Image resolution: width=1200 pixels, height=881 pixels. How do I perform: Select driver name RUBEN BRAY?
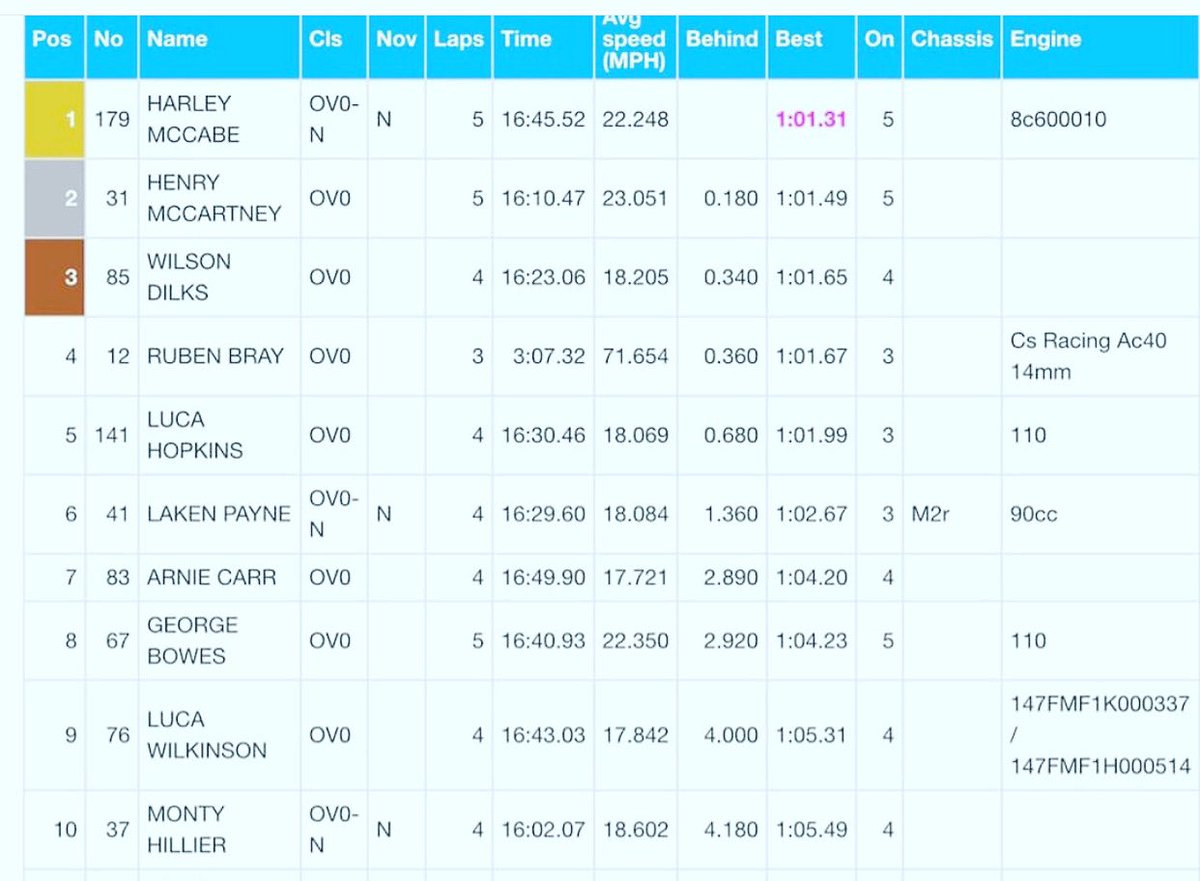tap(215, 356)
